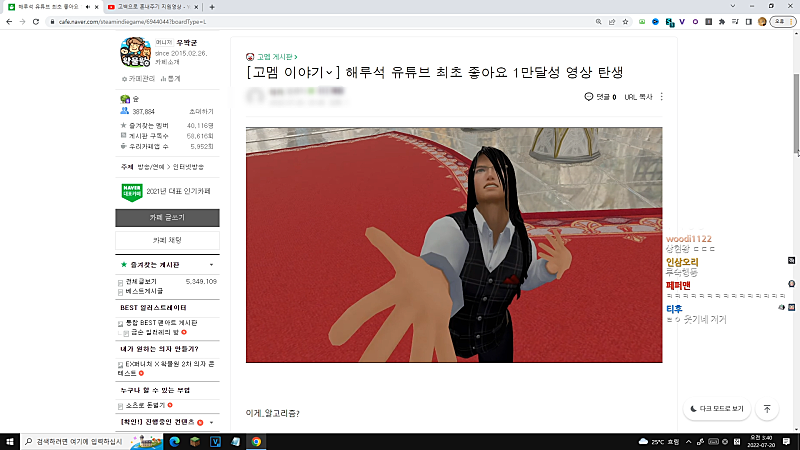Go back to the previous page
800x450 pixels.
(9, 22)
